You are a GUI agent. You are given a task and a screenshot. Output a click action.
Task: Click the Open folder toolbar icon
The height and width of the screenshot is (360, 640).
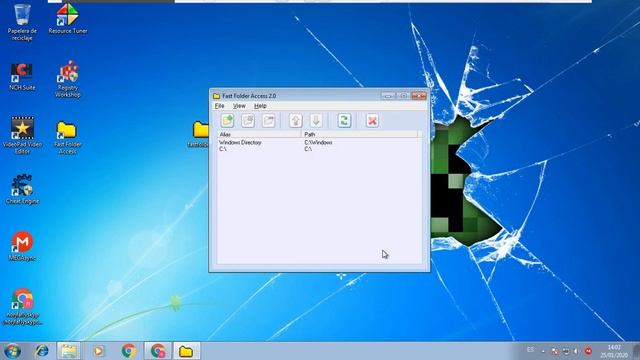[269, 121]
